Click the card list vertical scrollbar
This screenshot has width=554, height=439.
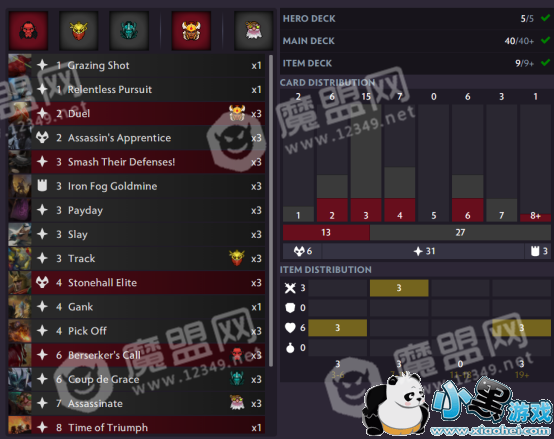pos(271,210)
